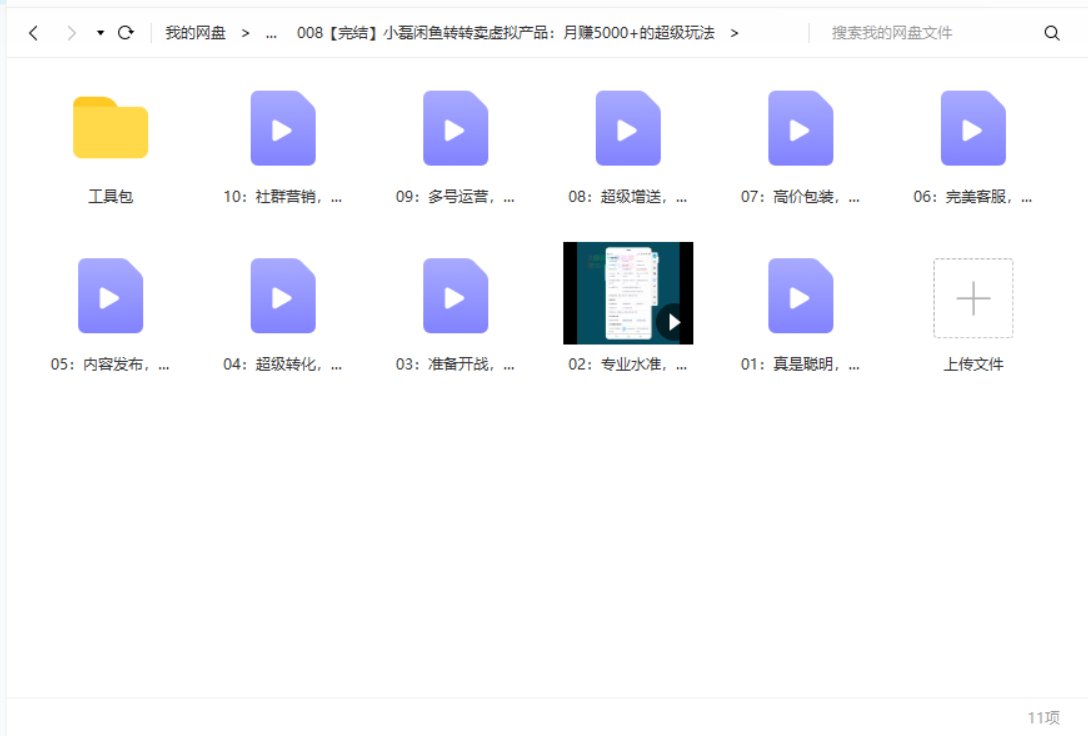The height and width of the screenshot is (736, 1088).
Task: Click the file name 07：高价包装
Action: (800, 197)
